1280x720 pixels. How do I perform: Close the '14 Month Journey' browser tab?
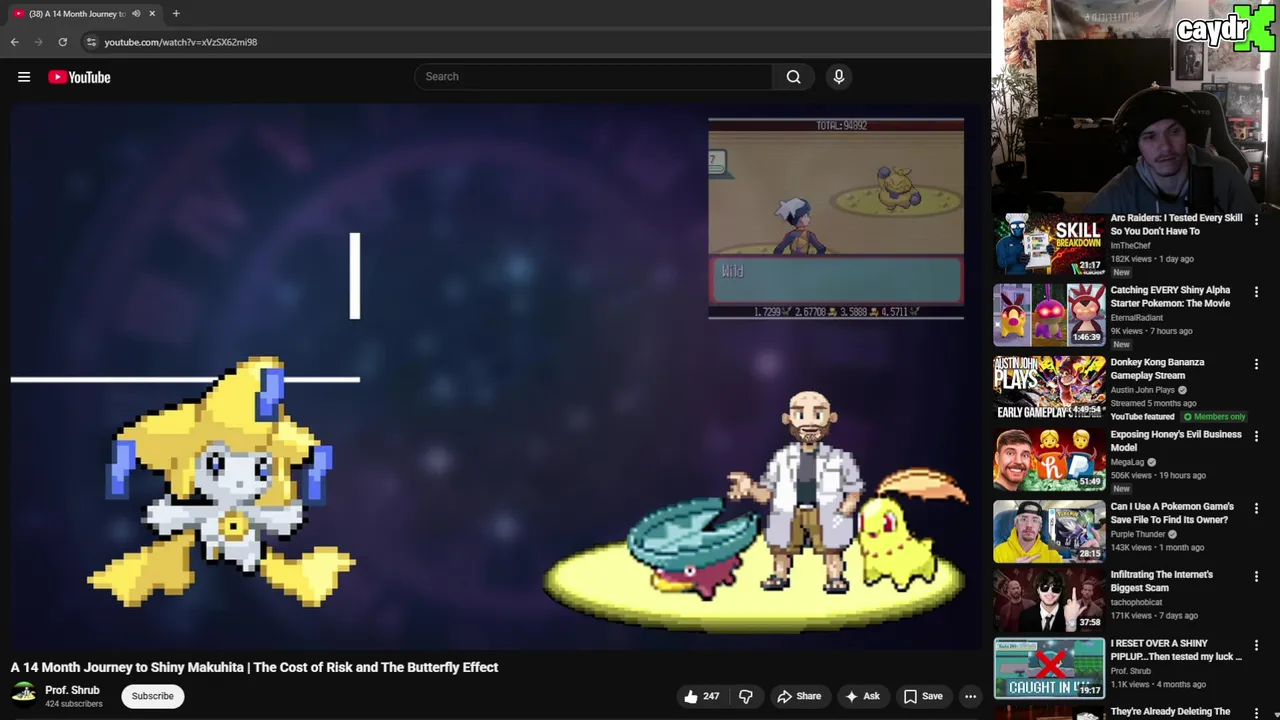152,13
